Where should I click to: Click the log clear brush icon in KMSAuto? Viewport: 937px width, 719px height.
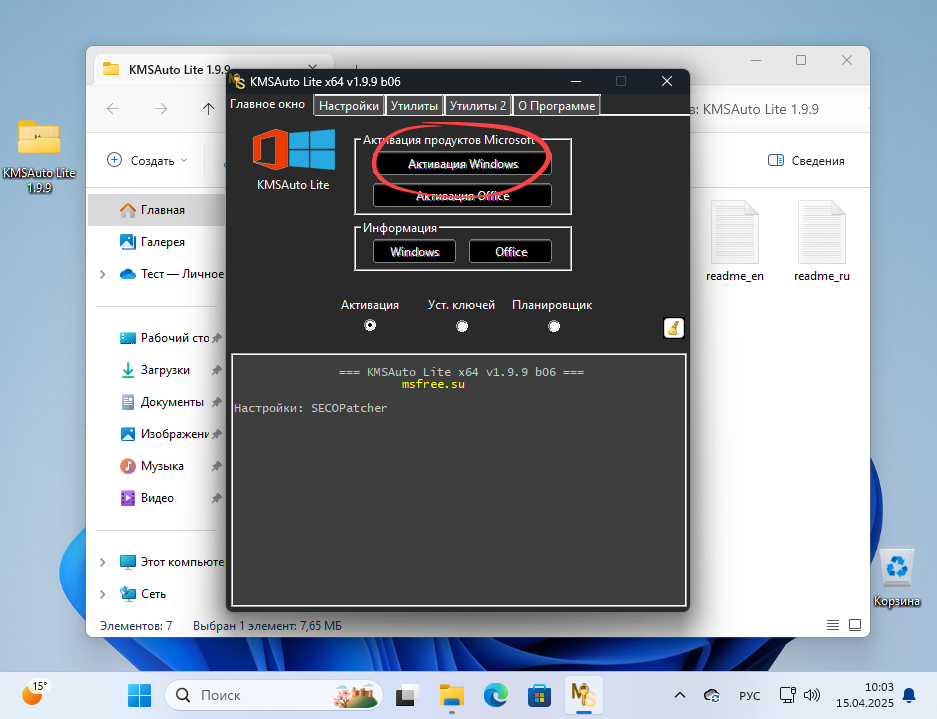673,327
